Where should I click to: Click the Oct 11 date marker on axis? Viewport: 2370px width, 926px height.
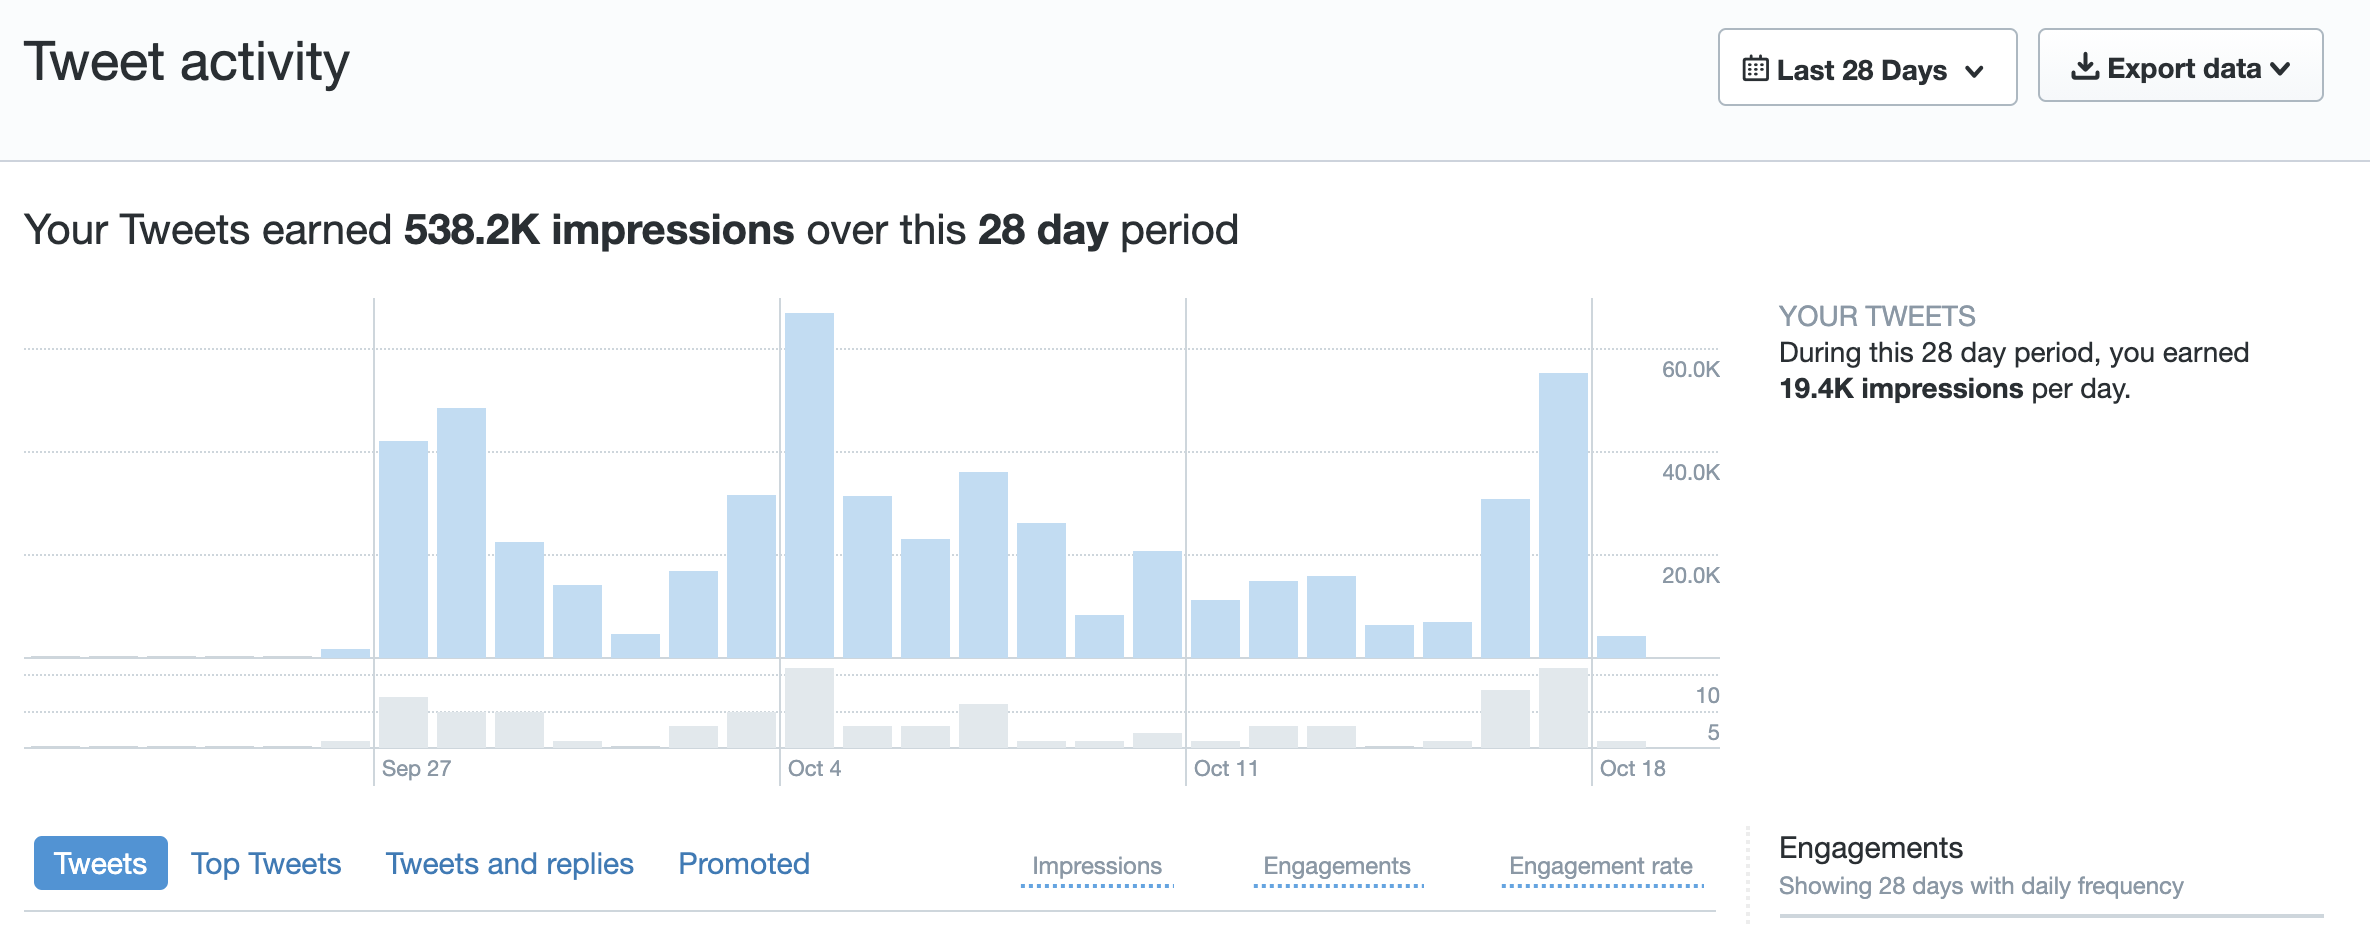pyautogui.click(x=1226, y=768)
